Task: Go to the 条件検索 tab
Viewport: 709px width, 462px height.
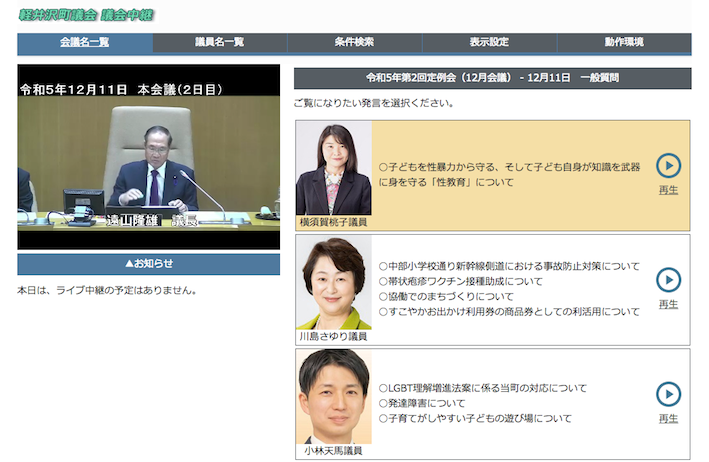Action: 354,42
